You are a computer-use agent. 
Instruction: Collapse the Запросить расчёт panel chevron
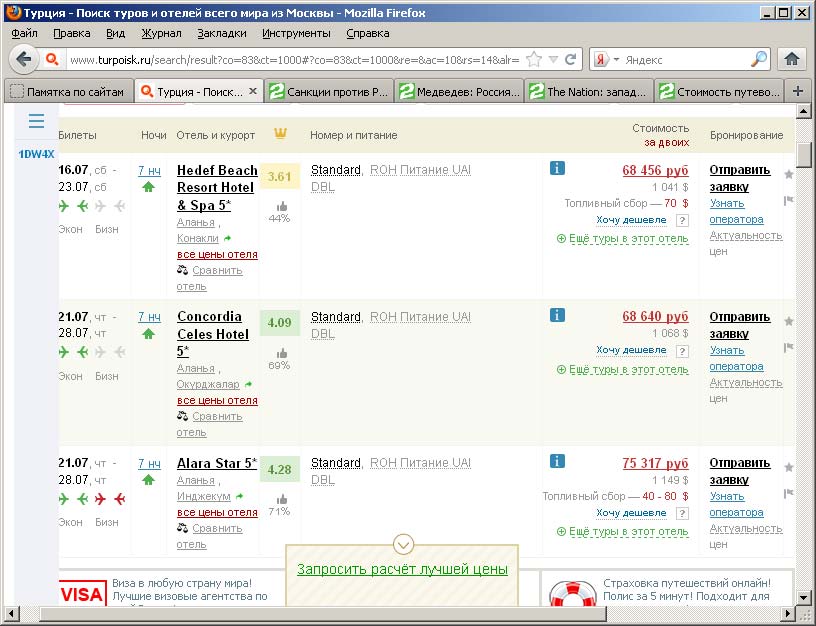click(x=403, y=545)
